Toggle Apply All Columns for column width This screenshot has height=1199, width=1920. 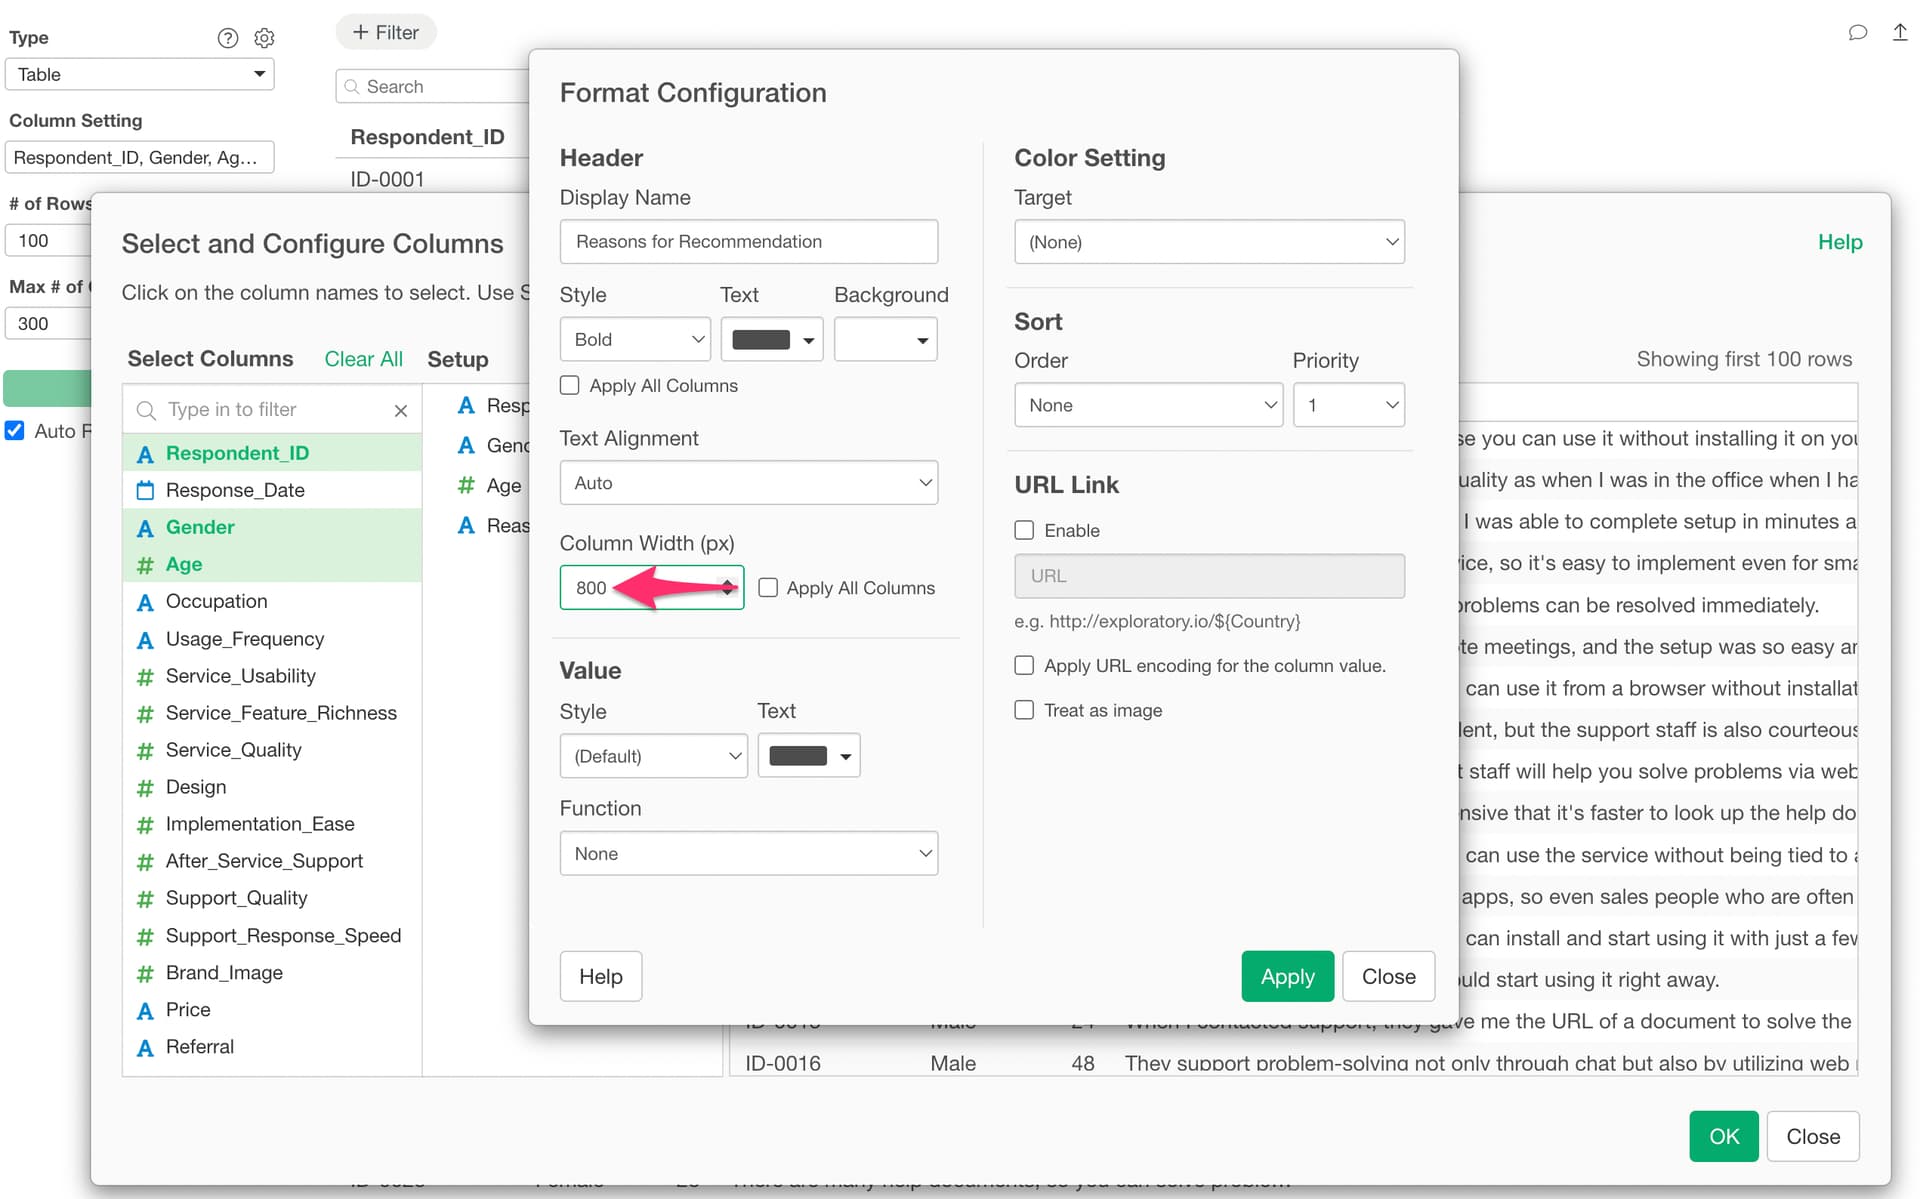click(768, 588)
